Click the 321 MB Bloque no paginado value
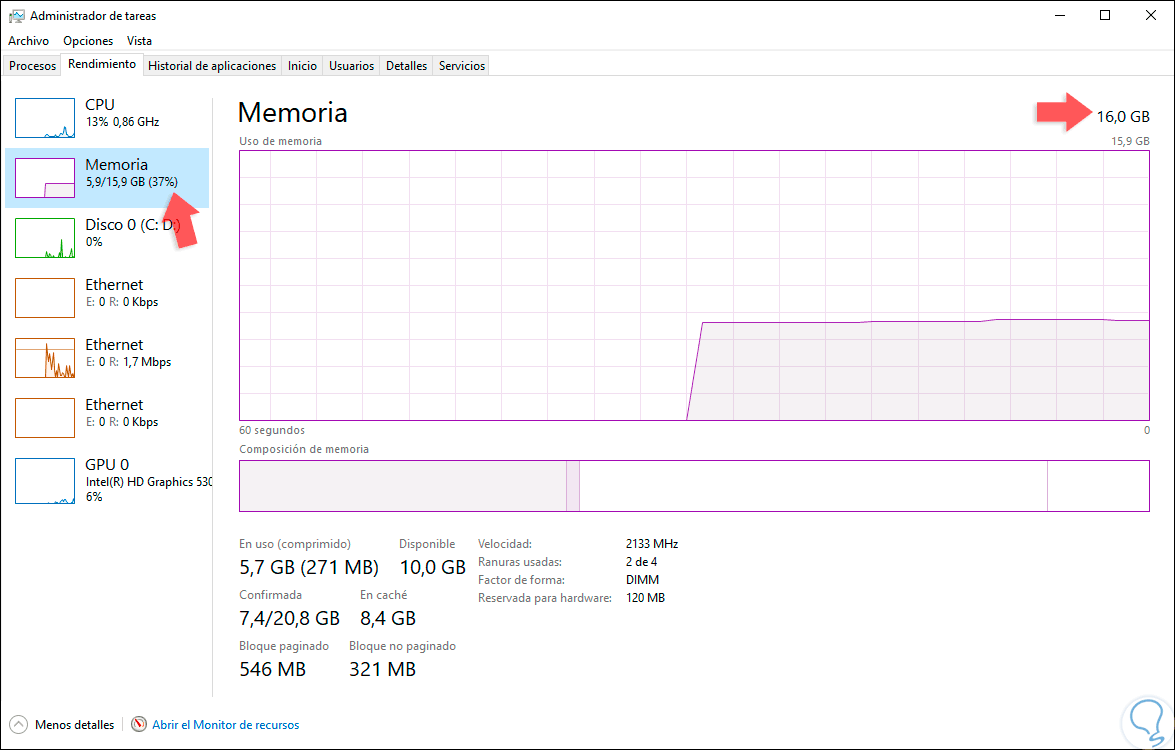1175x750 pixels. (382, 669)
